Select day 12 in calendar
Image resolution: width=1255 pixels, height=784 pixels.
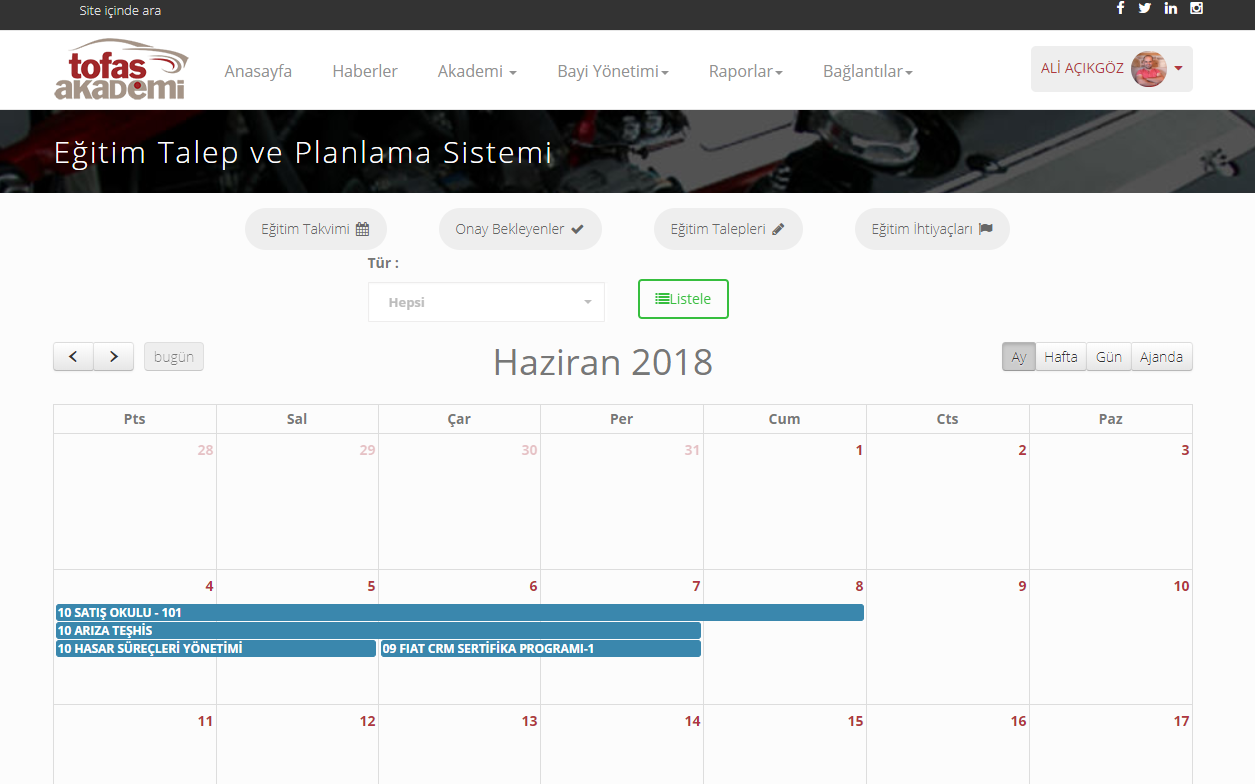367,721
